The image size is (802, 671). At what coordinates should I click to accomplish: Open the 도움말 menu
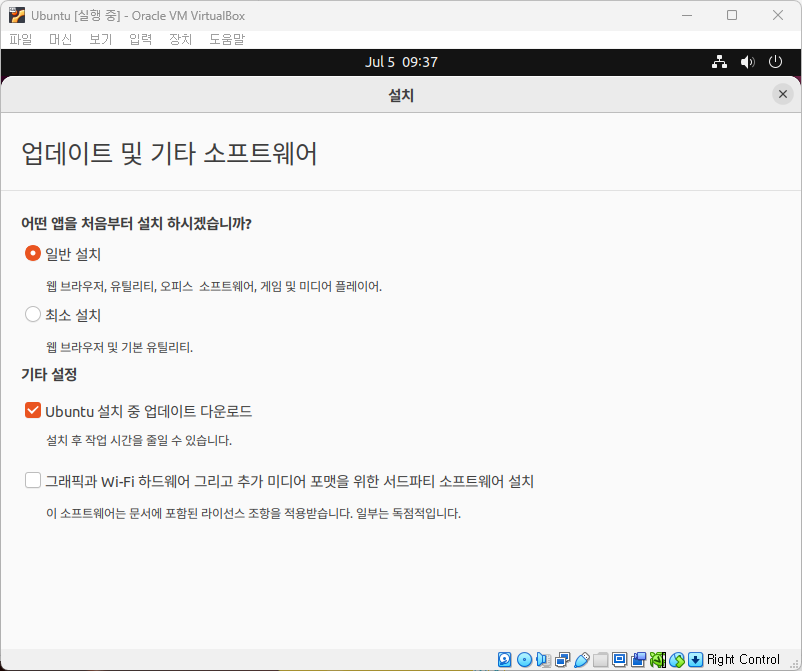point(227,39)
